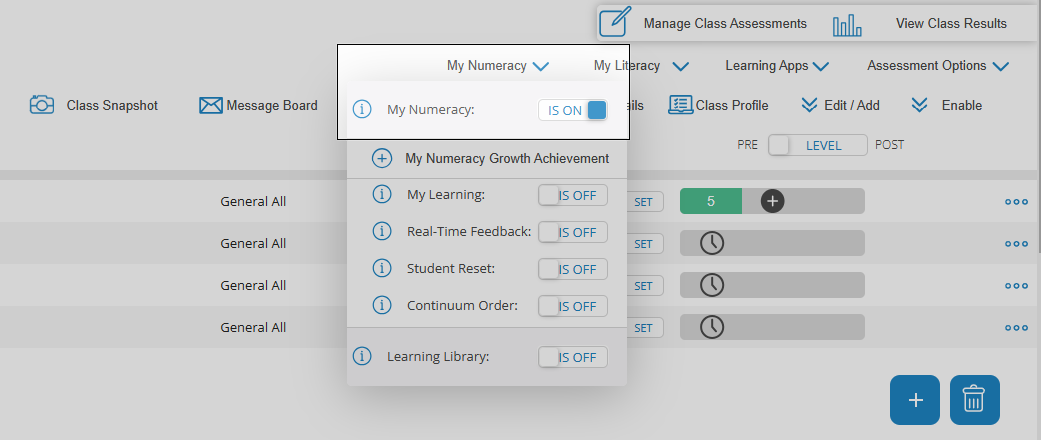This screenshot has width=1041, height=440.
Task: Open Manage Class Assessments pencil icon
Action: (x=614, y=23)
